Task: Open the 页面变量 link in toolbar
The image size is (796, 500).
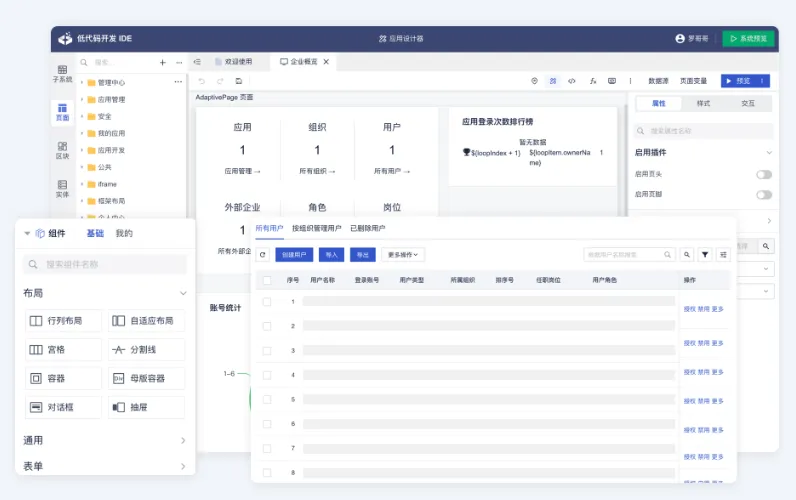Action: coord(693,81)
